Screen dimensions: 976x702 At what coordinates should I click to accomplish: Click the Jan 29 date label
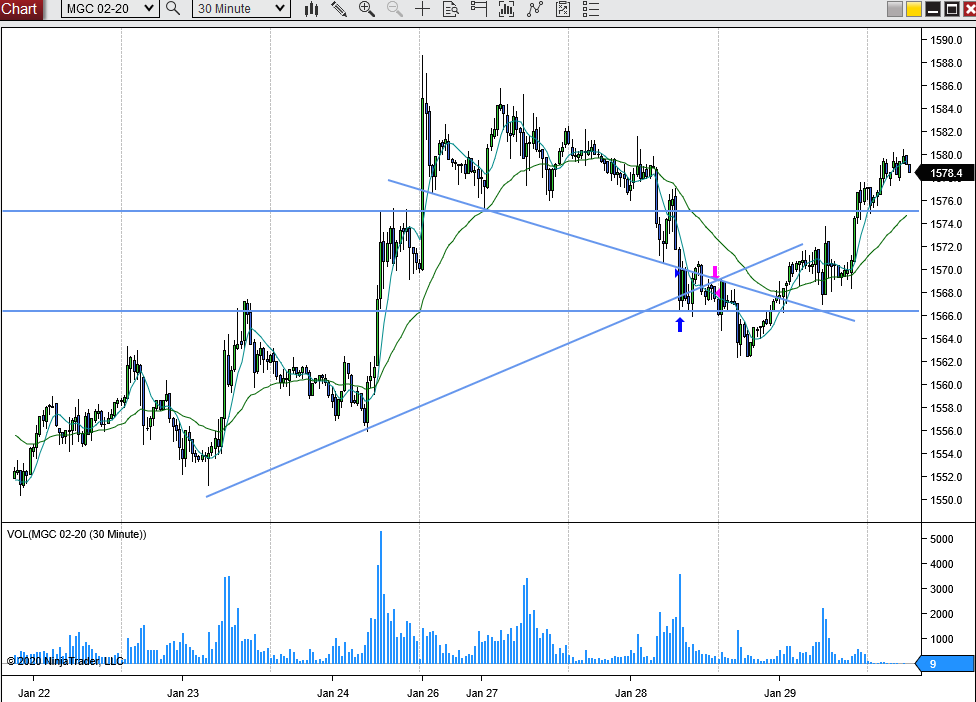tap(779, 693)
